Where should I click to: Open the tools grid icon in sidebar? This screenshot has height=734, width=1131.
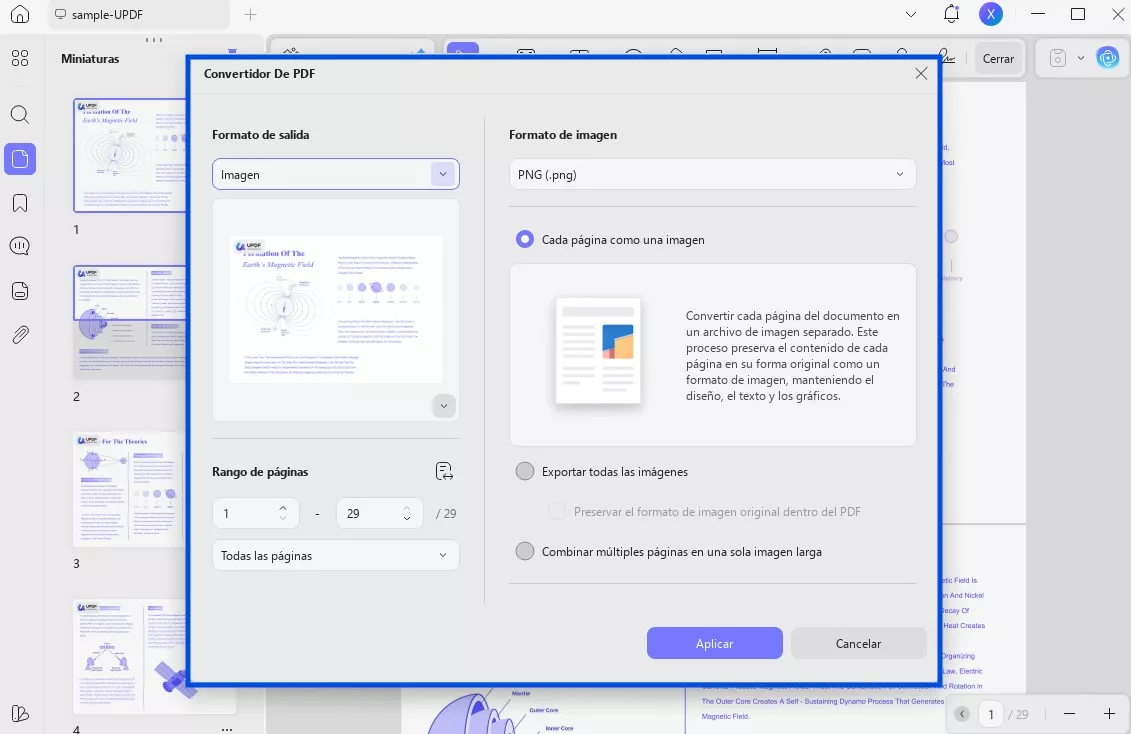[20, 58]
